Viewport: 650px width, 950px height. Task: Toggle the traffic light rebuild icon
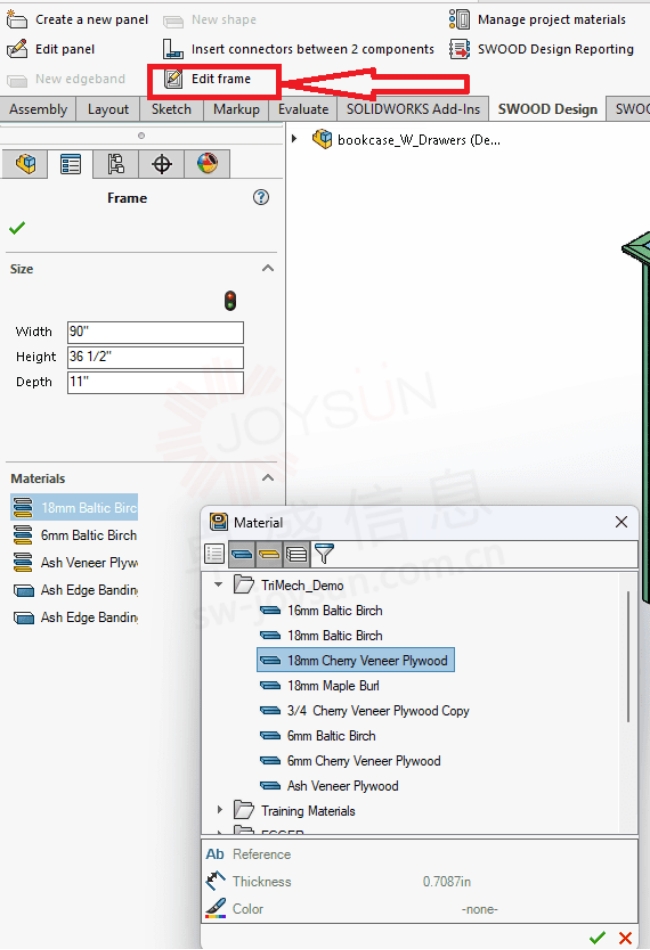pyautogui.click(x=230, y=301)
